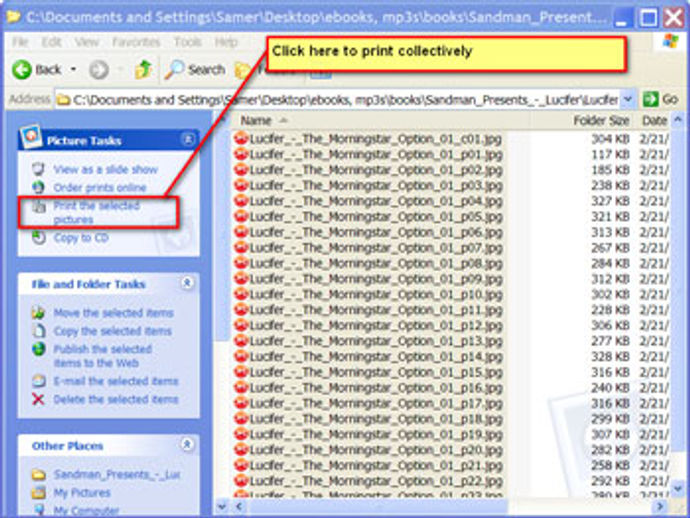Open the Favorites menu
The image size is (690, 518).
pos(136,42)
